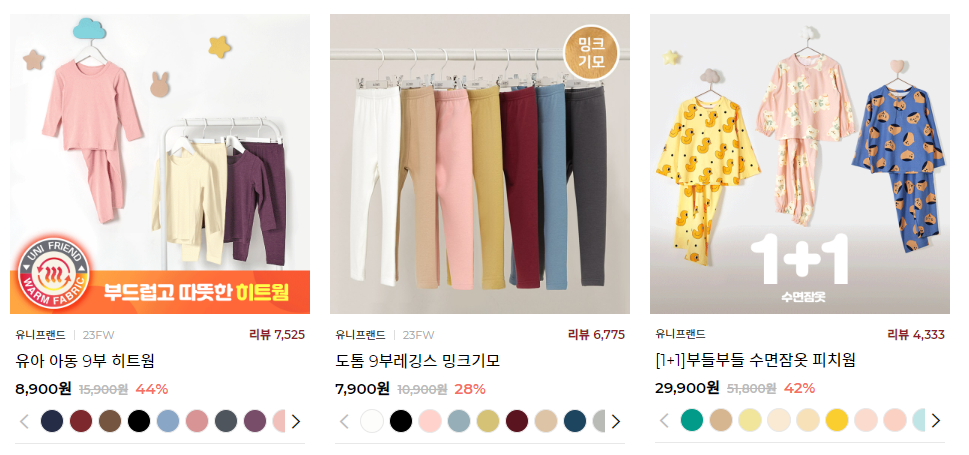Choose light blue swatch for 히트웜

pos(168,421)
